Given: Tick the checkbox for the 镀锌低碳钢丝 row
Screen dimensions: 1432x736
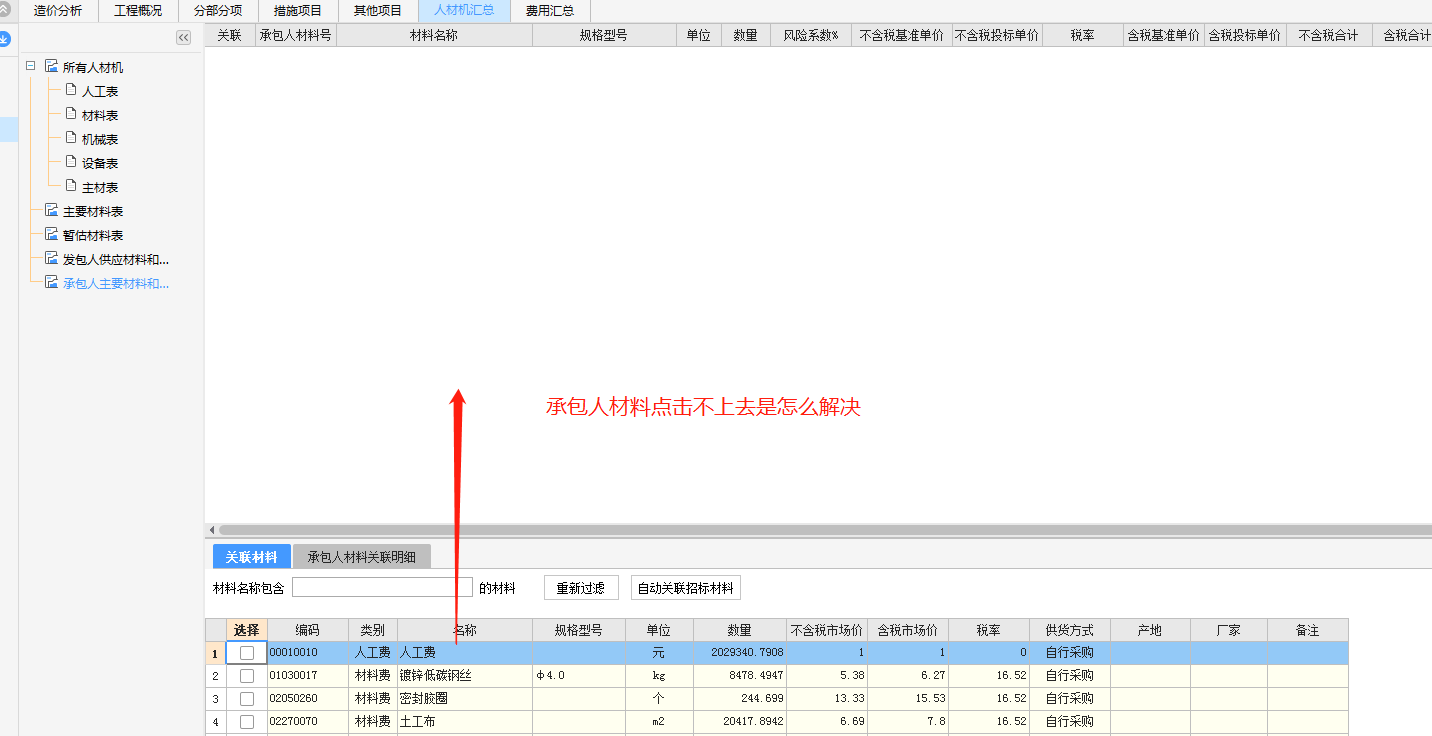Looking at the screenshot, I should (x=247, y=676).
